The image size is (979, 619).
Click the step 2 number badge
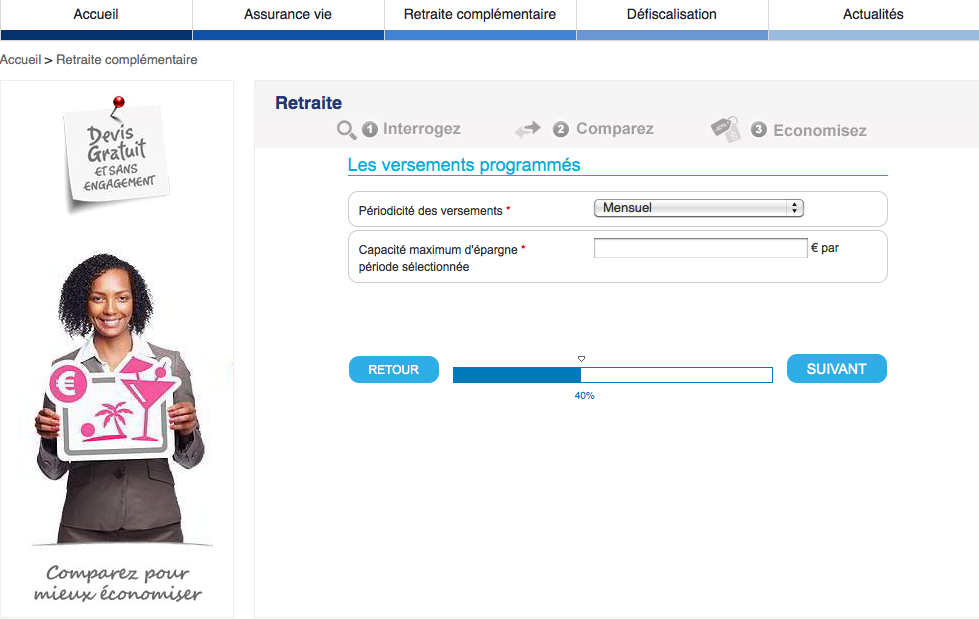tap(561, 129)
